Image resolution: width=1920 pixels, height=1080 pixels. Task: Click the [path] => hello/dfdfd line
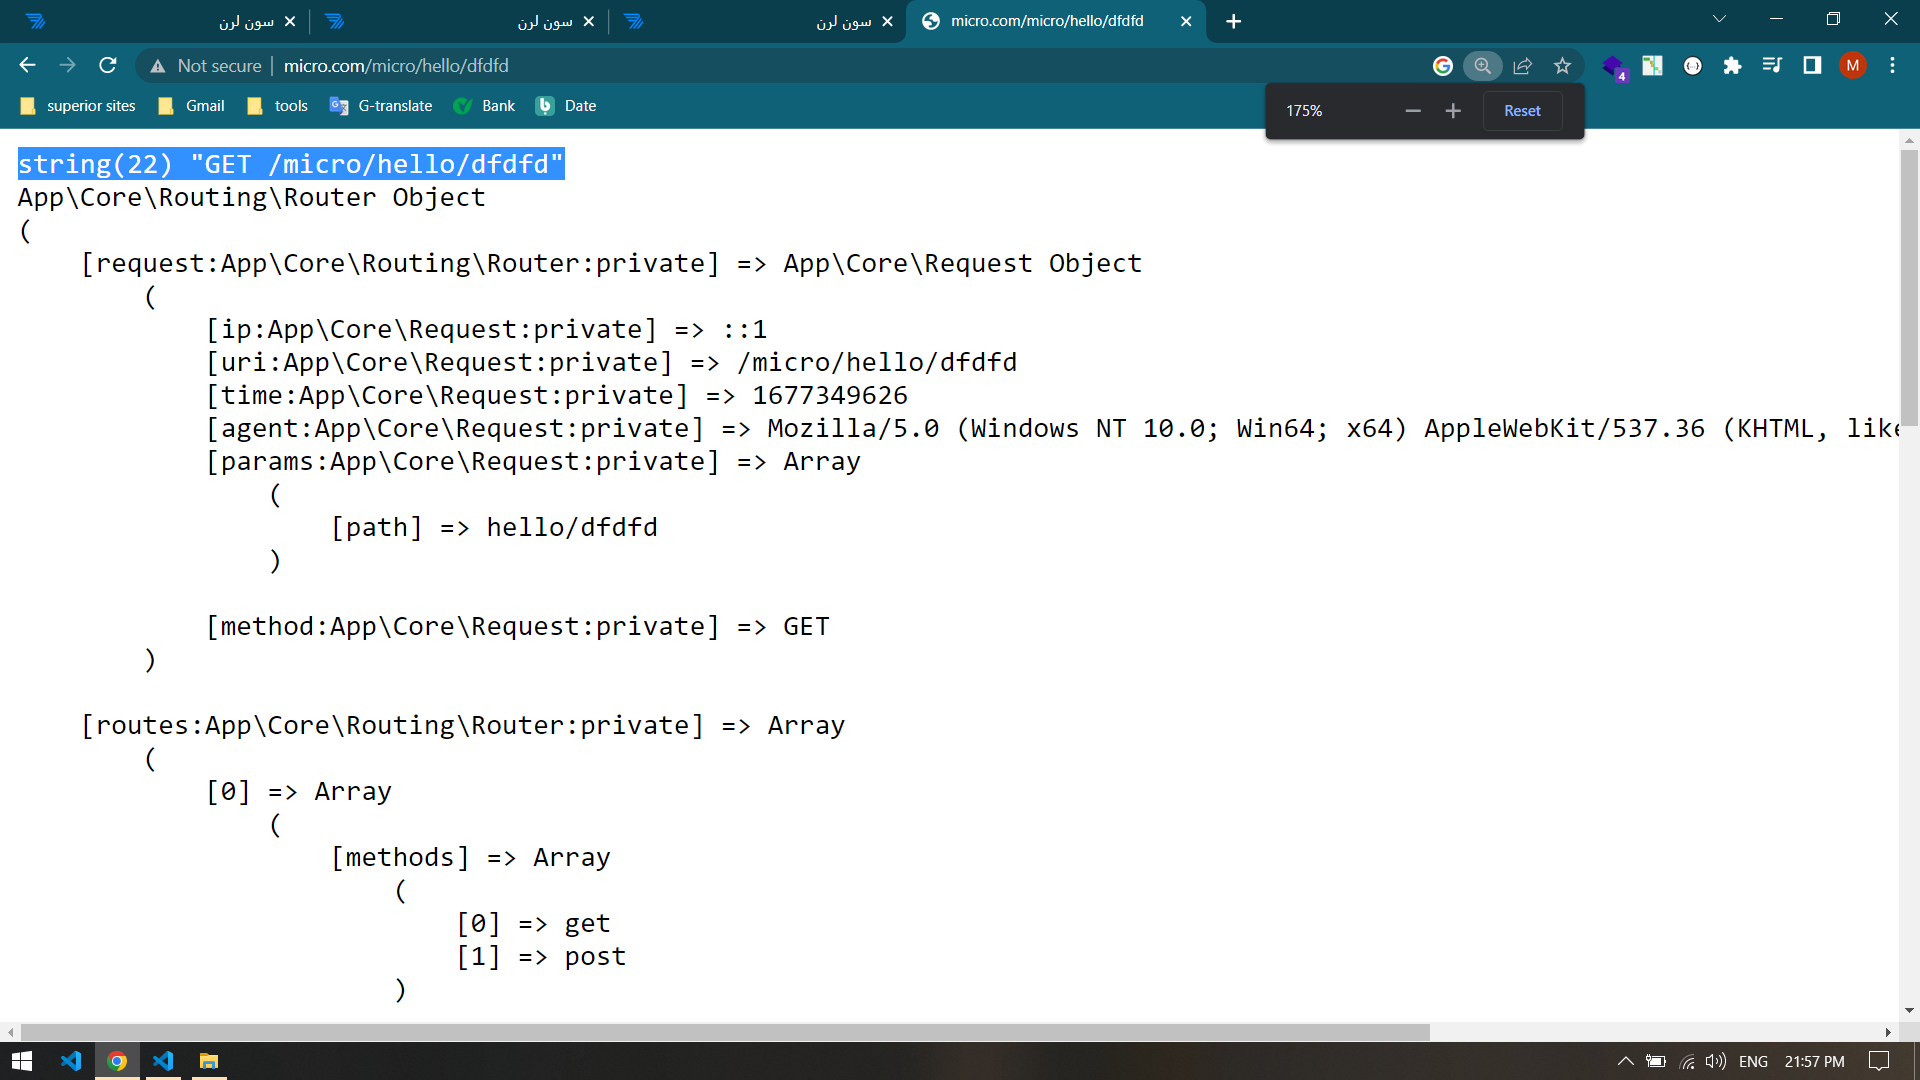coord(494,528)
